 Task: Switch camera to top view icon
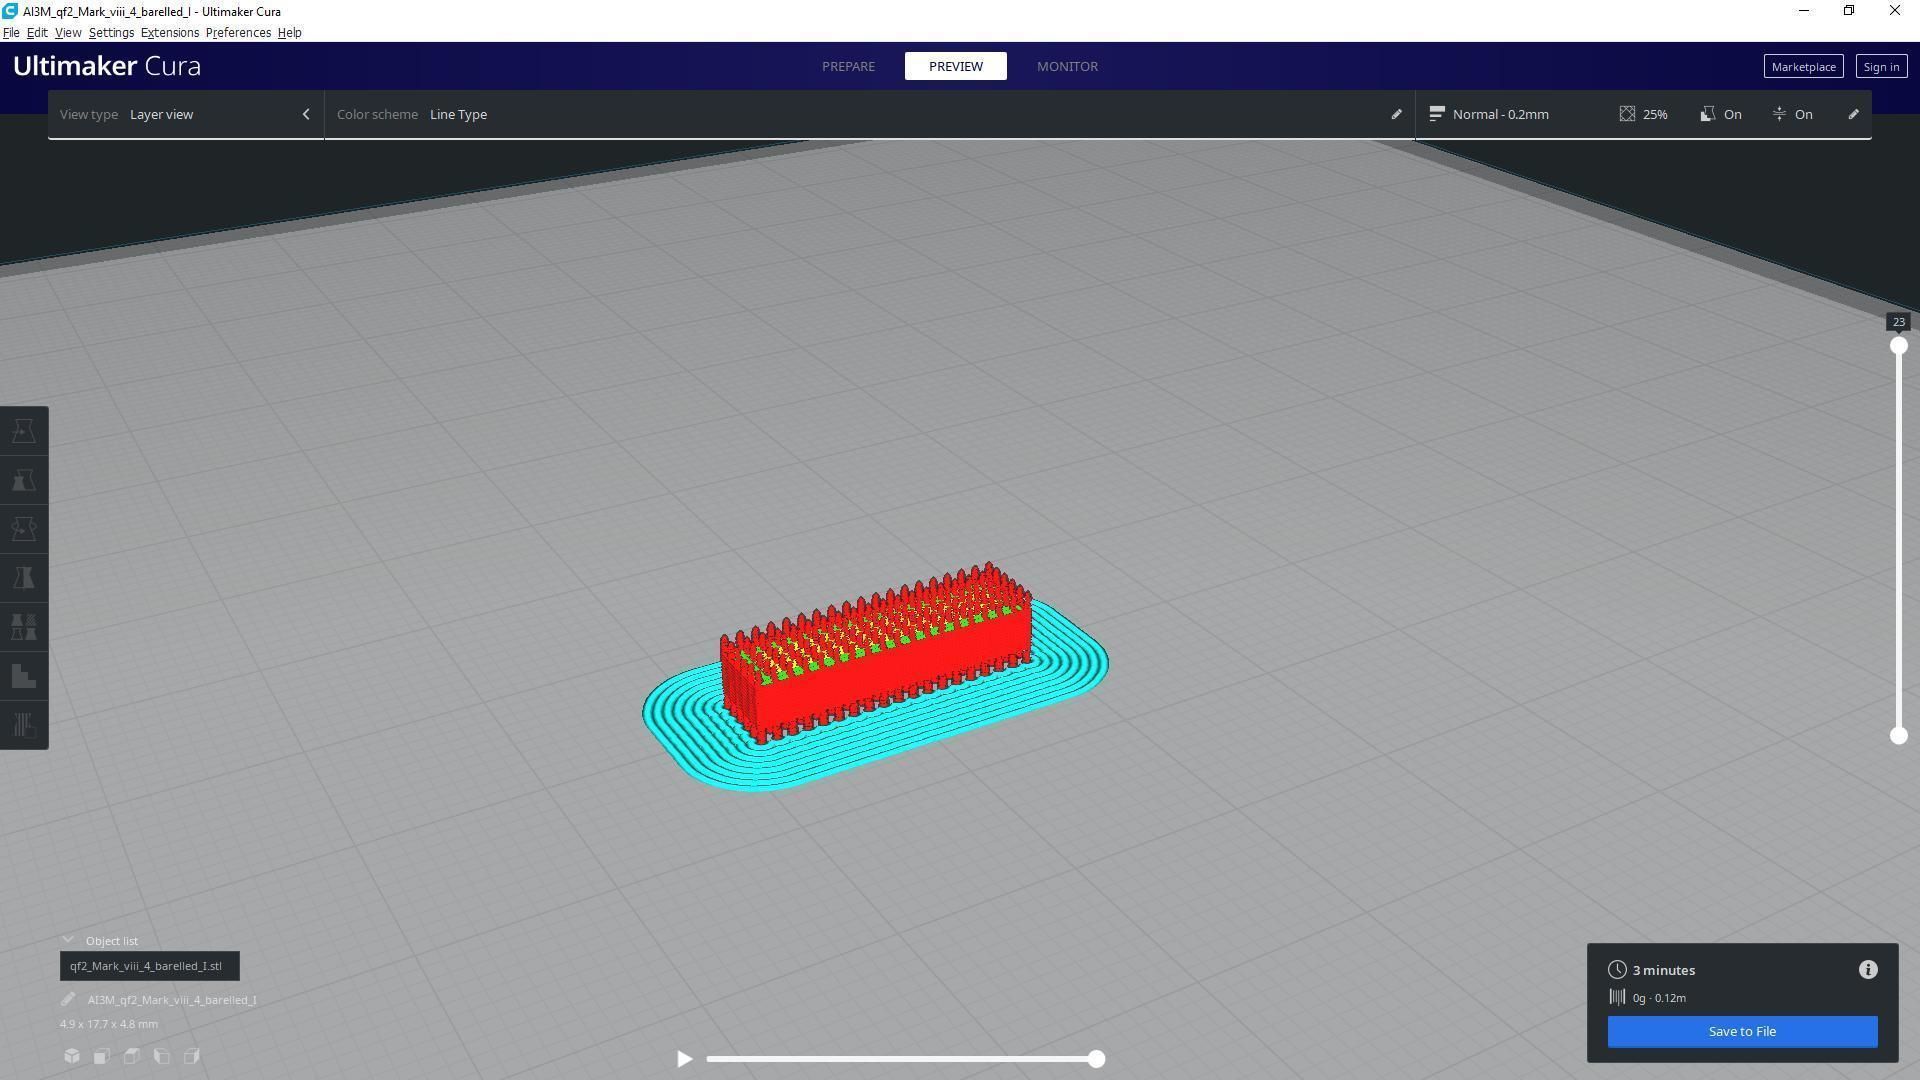[x=132, y=1056]
